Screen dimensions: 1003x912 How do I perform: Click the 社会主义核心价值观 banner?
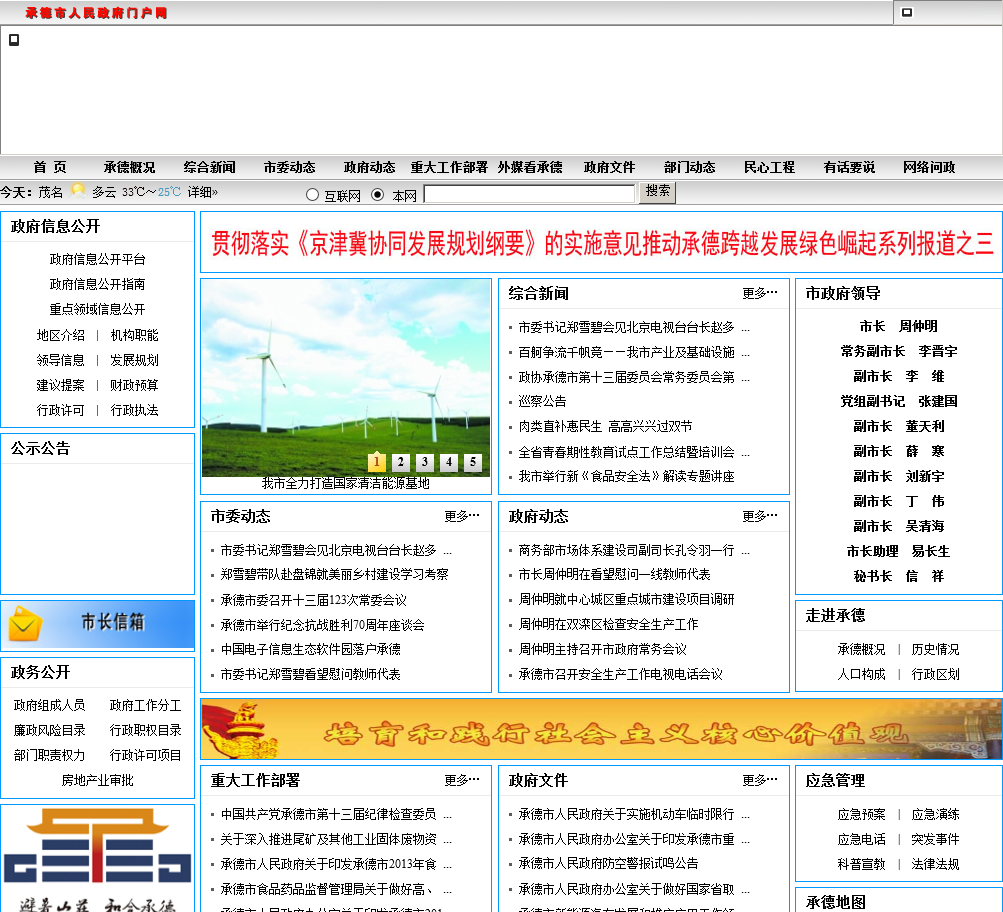click(601, 729)
